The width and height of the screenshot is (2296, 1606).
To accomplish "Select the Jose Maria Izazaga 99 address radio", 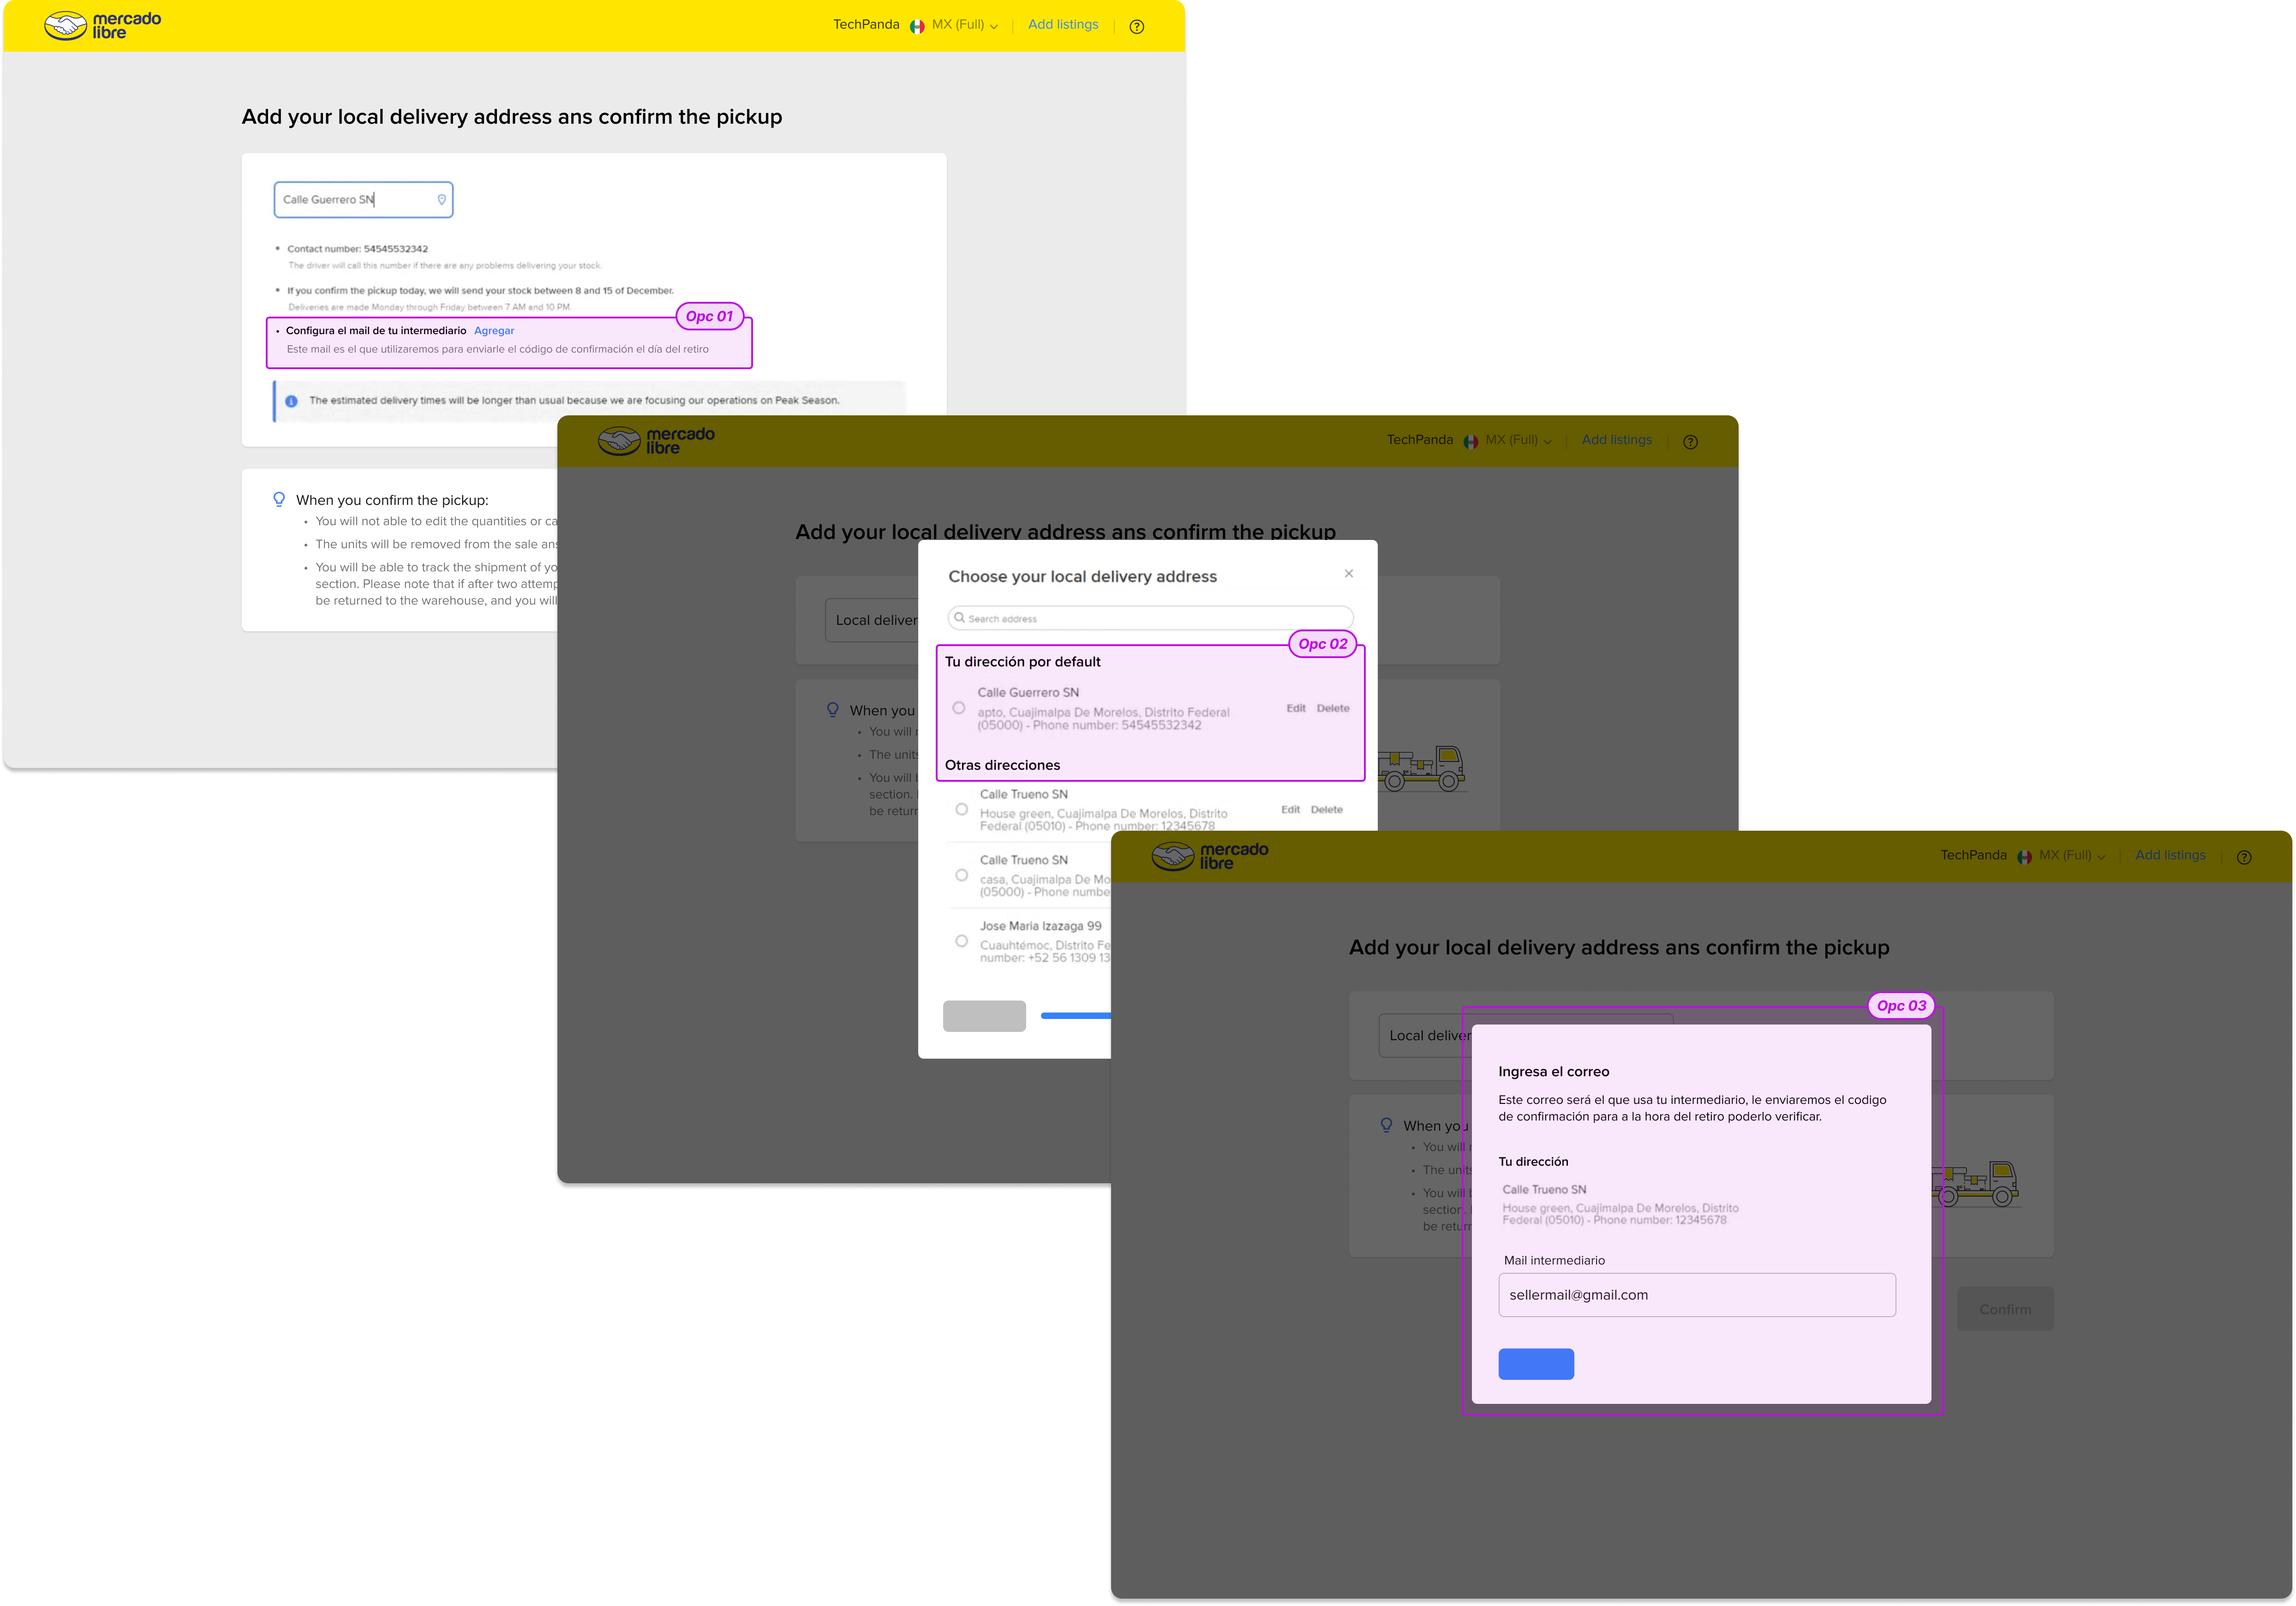I will point(961,941).
